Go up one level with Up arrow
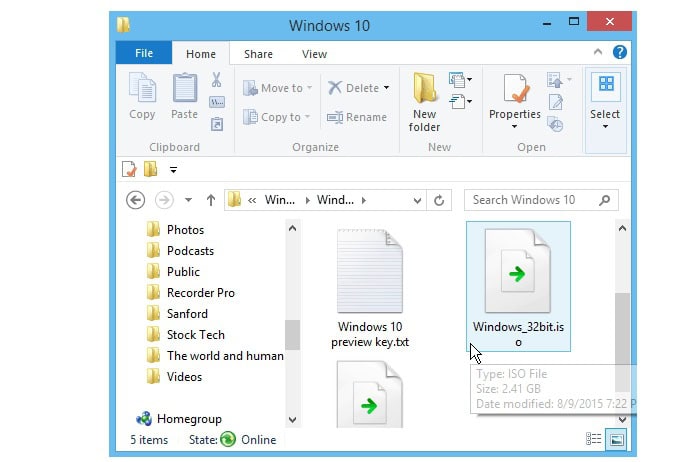 [x=211, y=200]
